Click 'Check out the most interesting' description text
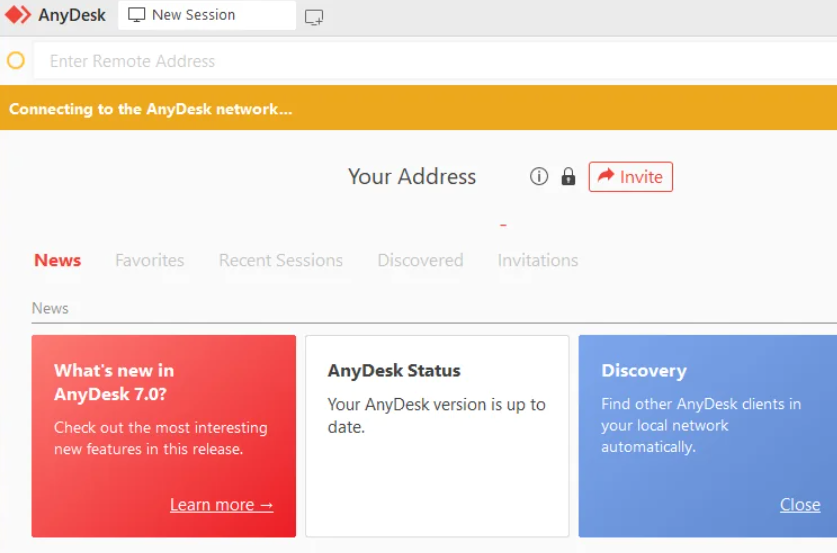Image resolution: width=837 pixels, height=553 pixels. tap(161, 438)
